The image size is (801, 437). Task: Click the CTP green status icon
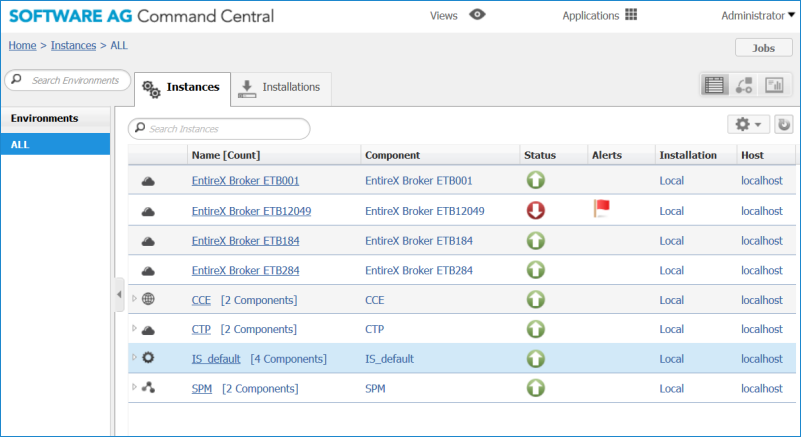(x=536, y=329)
